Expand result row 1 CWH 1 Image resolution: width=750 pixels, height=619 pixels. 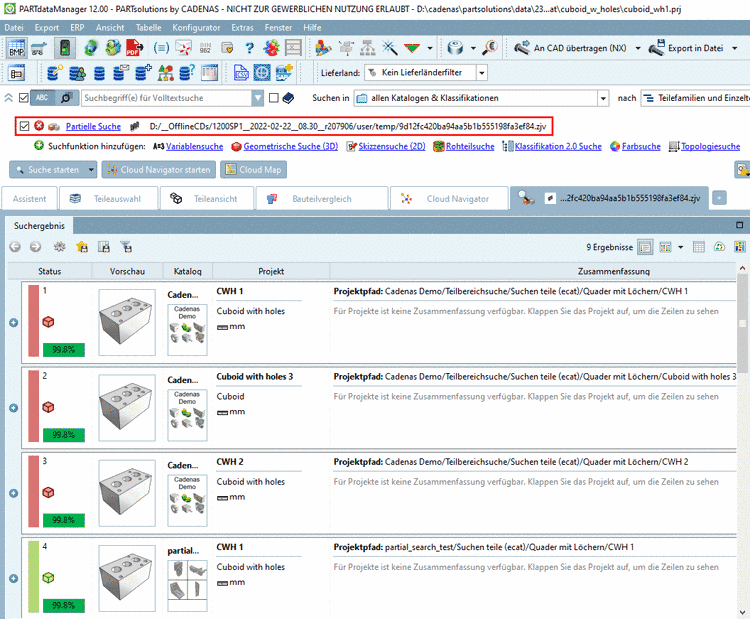[x=14, y=323]
